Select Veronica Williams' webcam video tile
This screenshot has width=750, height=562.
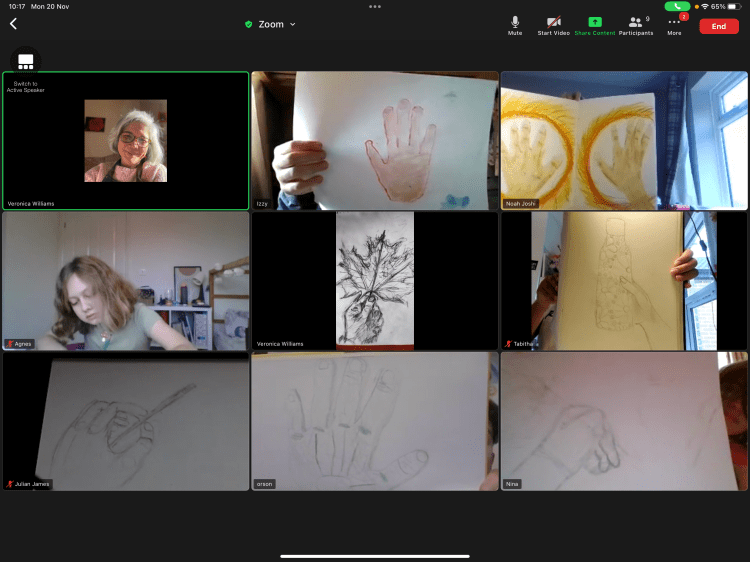click(126, 140)
